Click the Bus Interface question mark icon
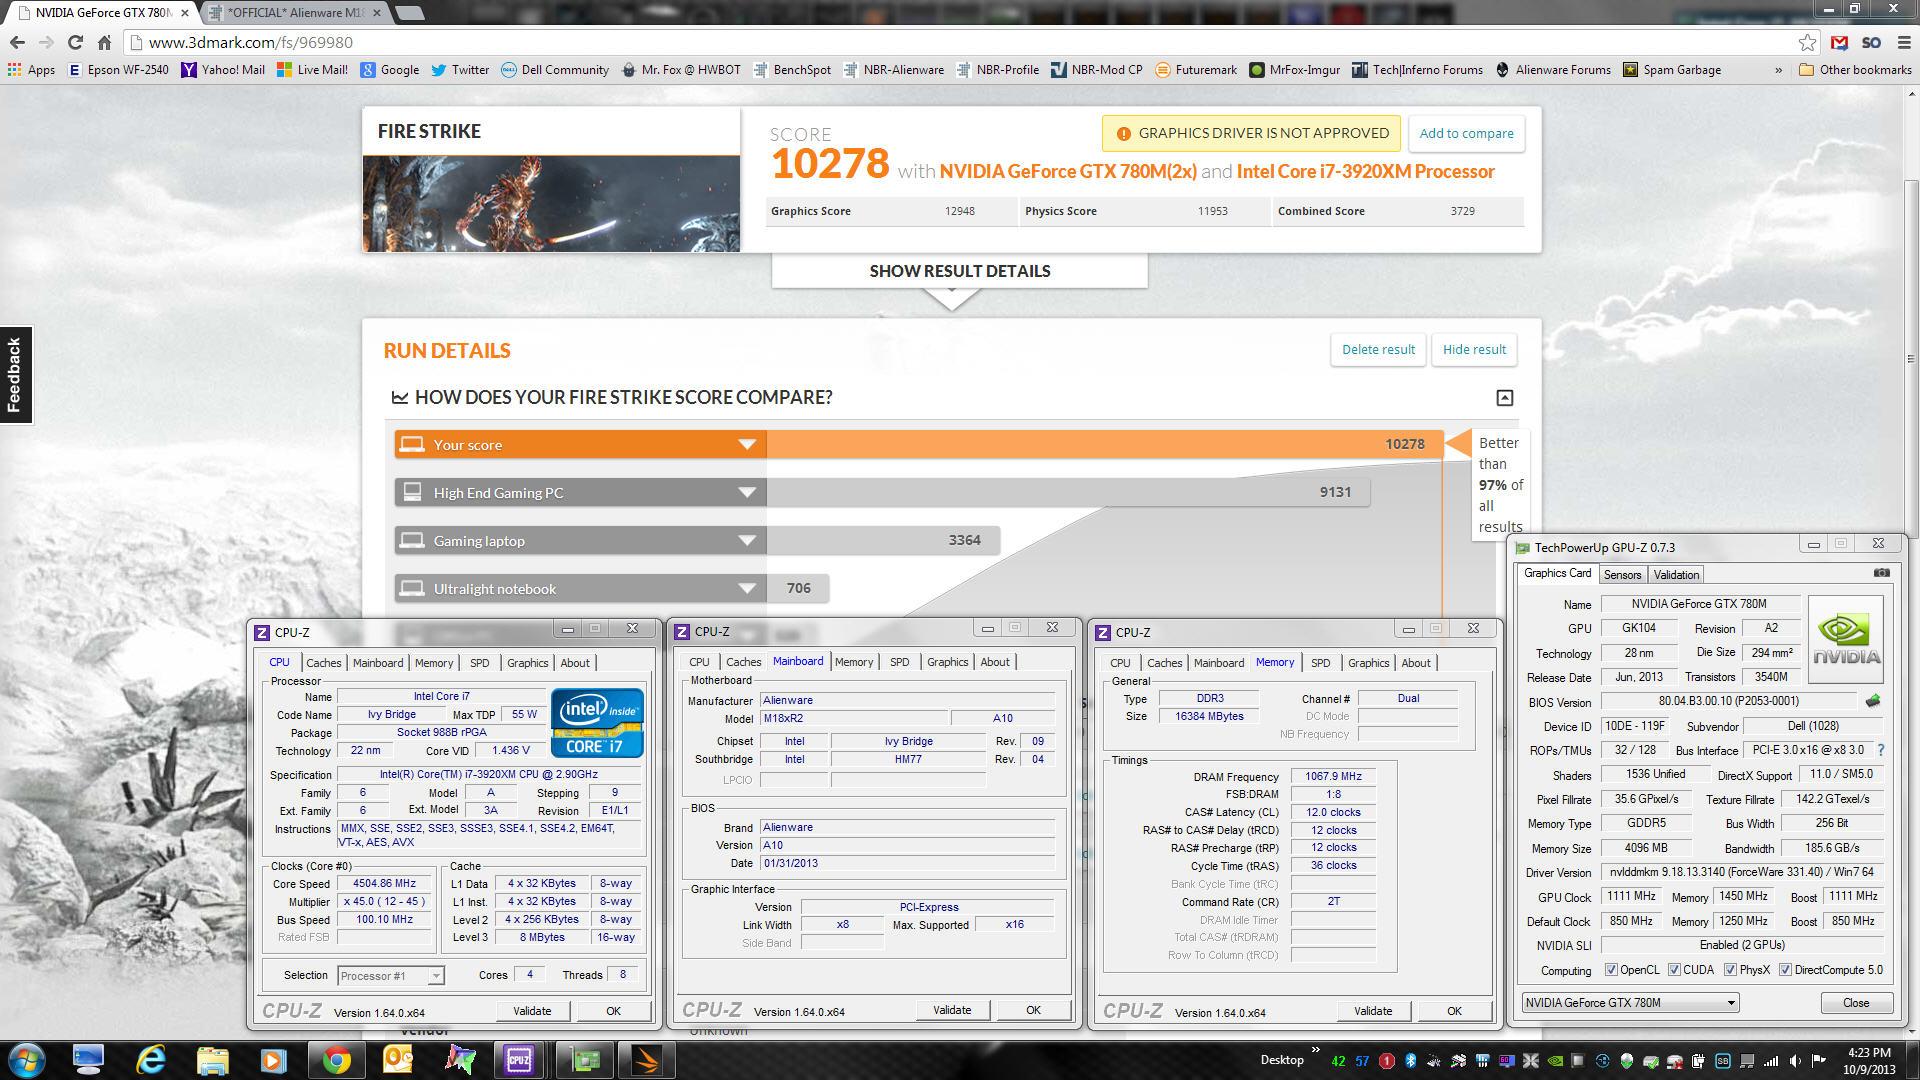Viewport: 1920px width, 1080px height. [1880, 750]
